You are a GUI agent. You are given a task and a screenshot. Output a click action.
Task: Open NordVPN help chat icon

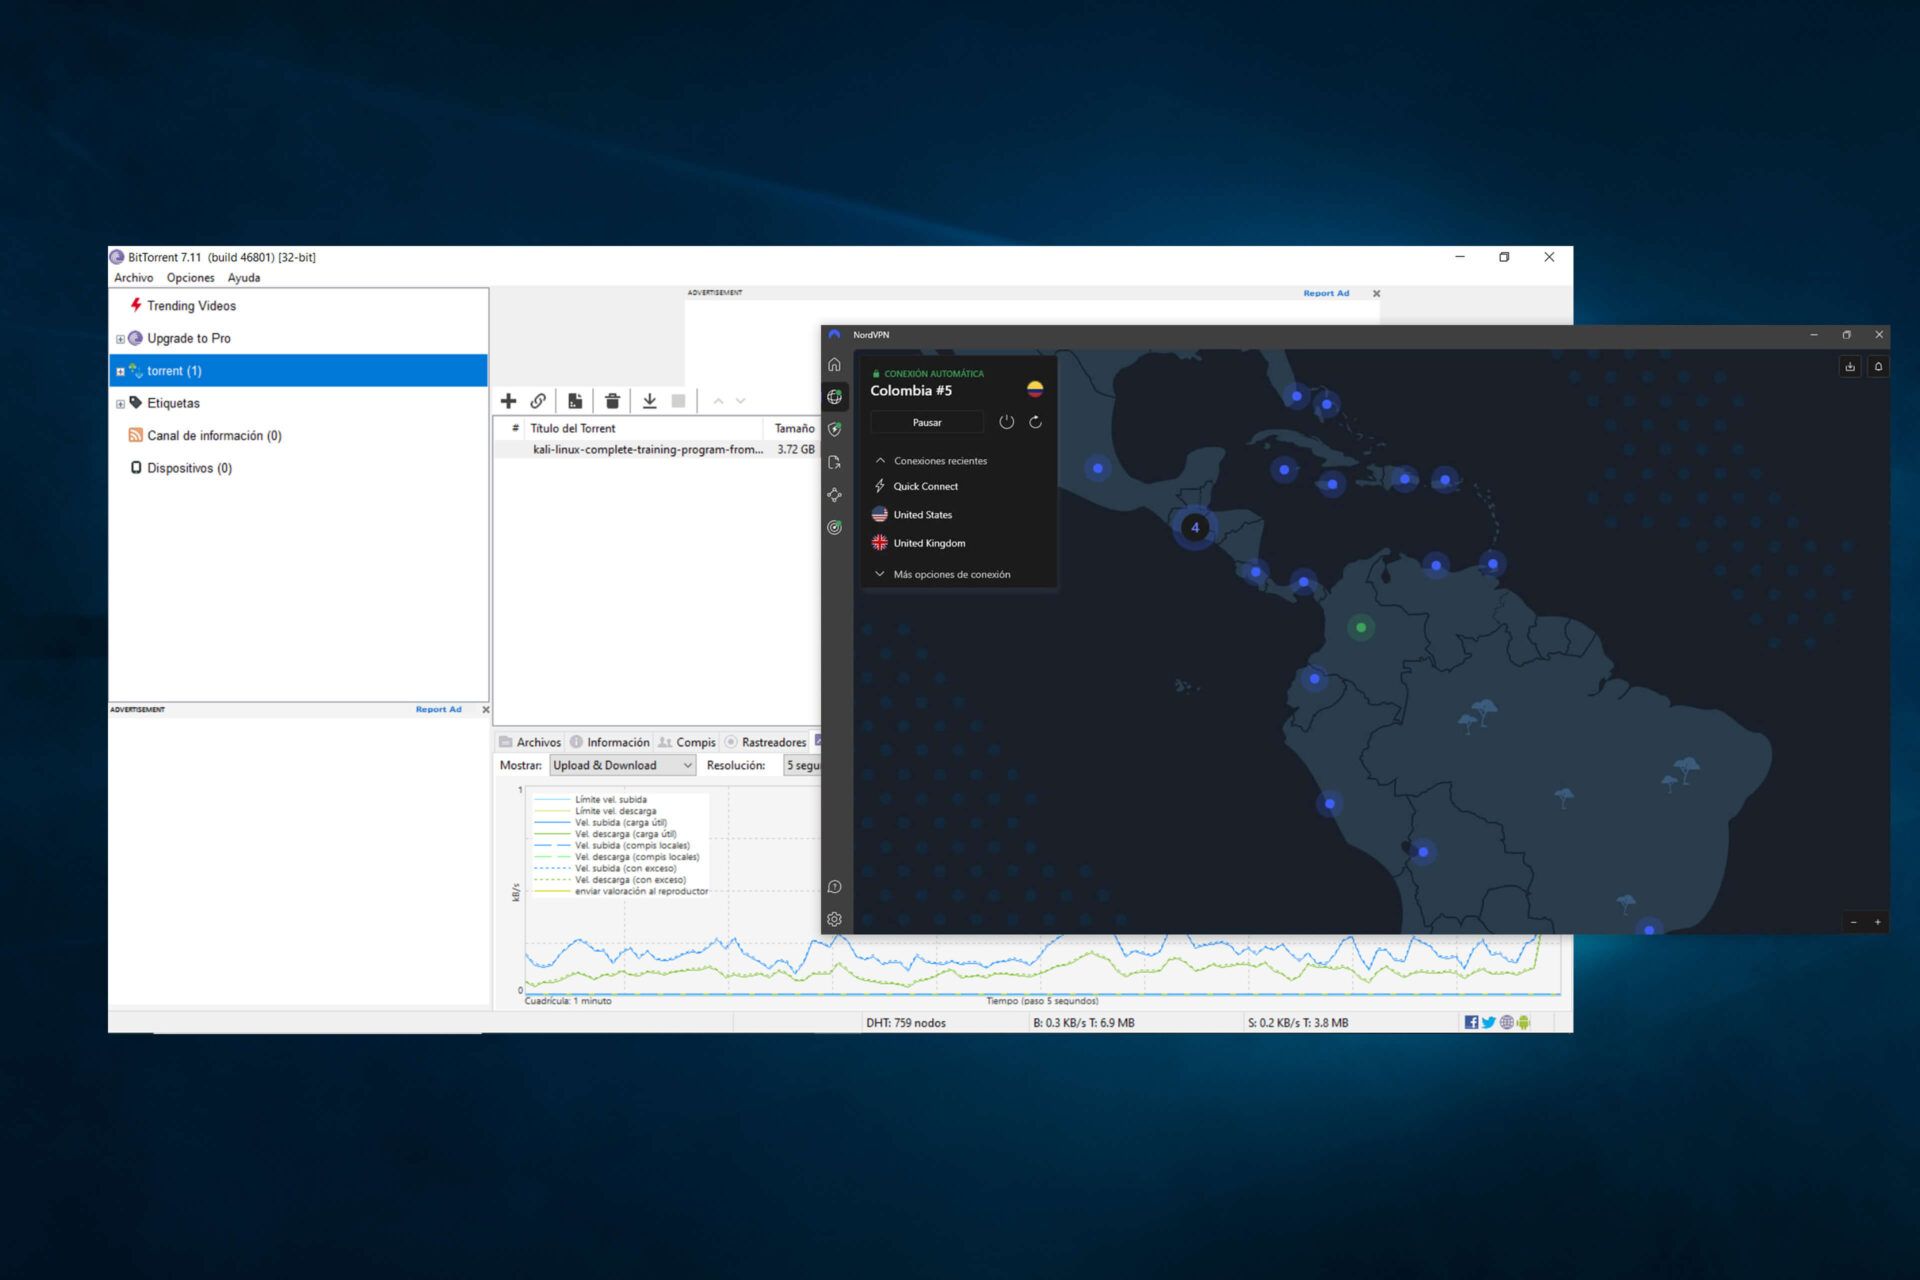click(835, 887)
